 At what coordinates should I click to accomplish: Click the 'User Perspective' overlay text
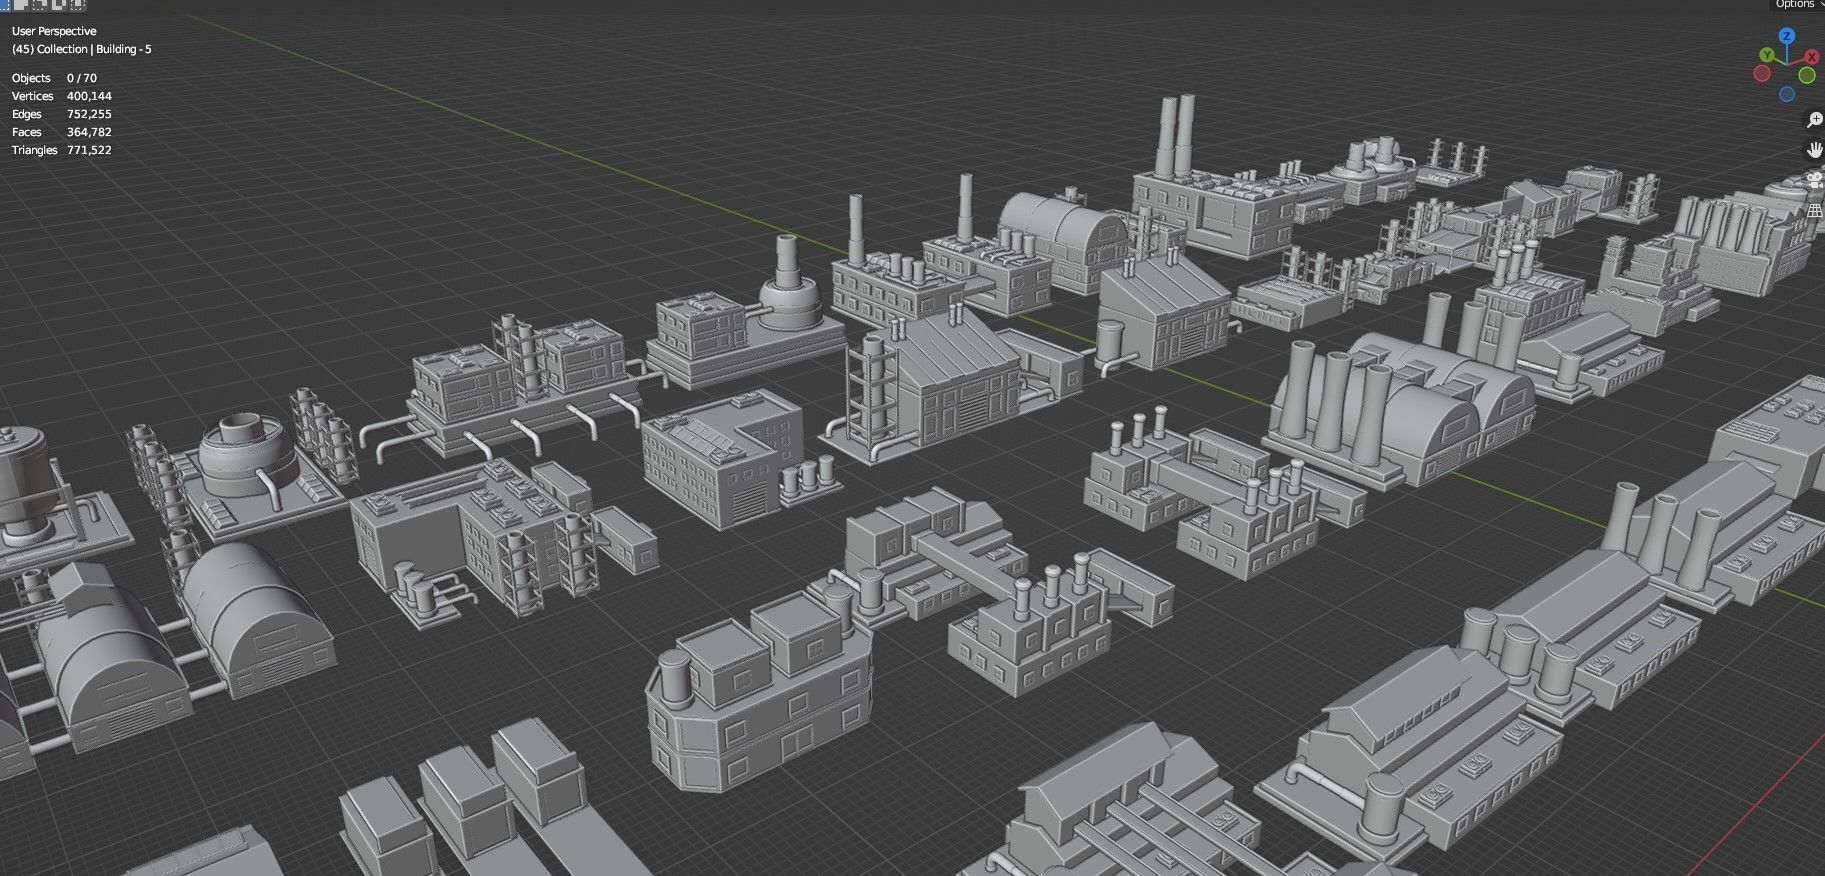click(x=54, y=31)
